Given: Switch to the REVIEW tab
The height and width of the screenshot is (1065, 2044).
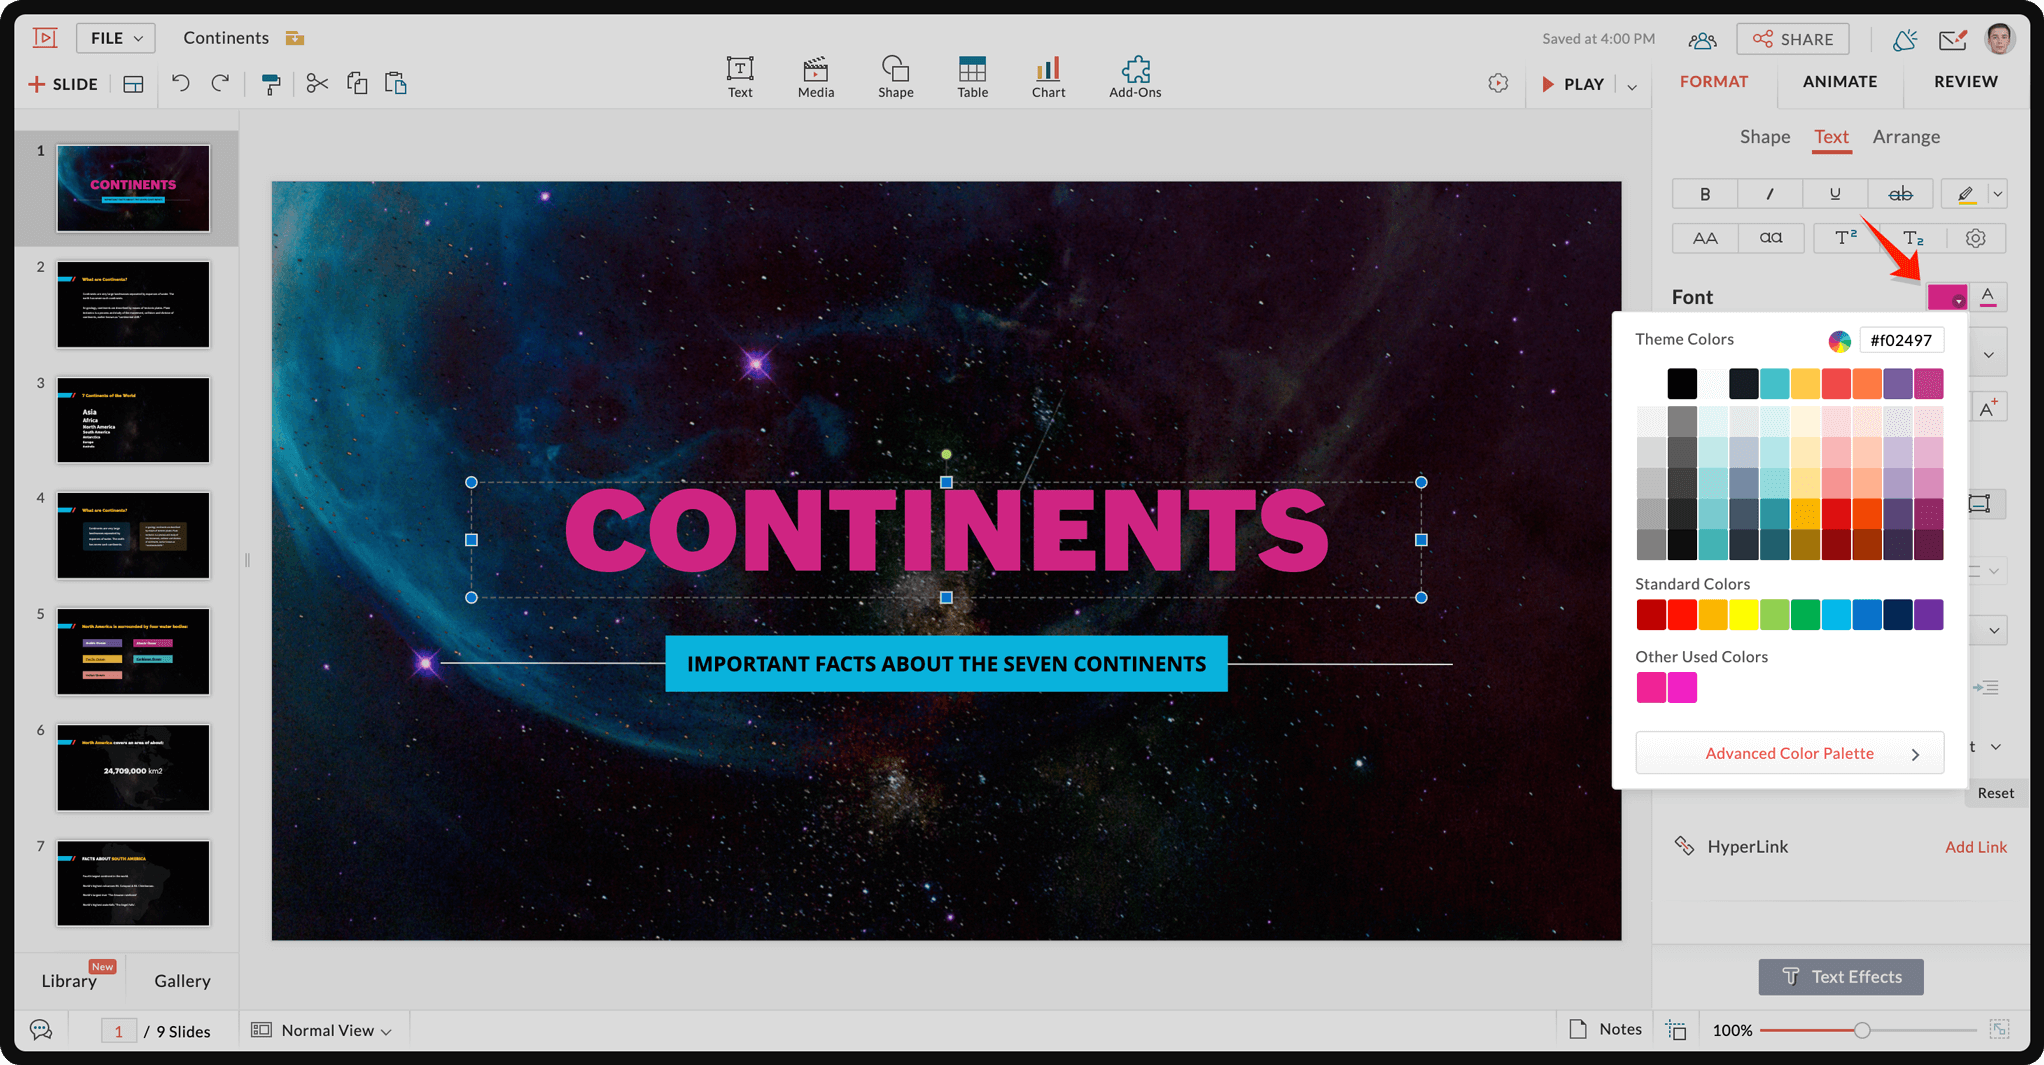Looking at the screenshot, I should [x=1965, y=82].
